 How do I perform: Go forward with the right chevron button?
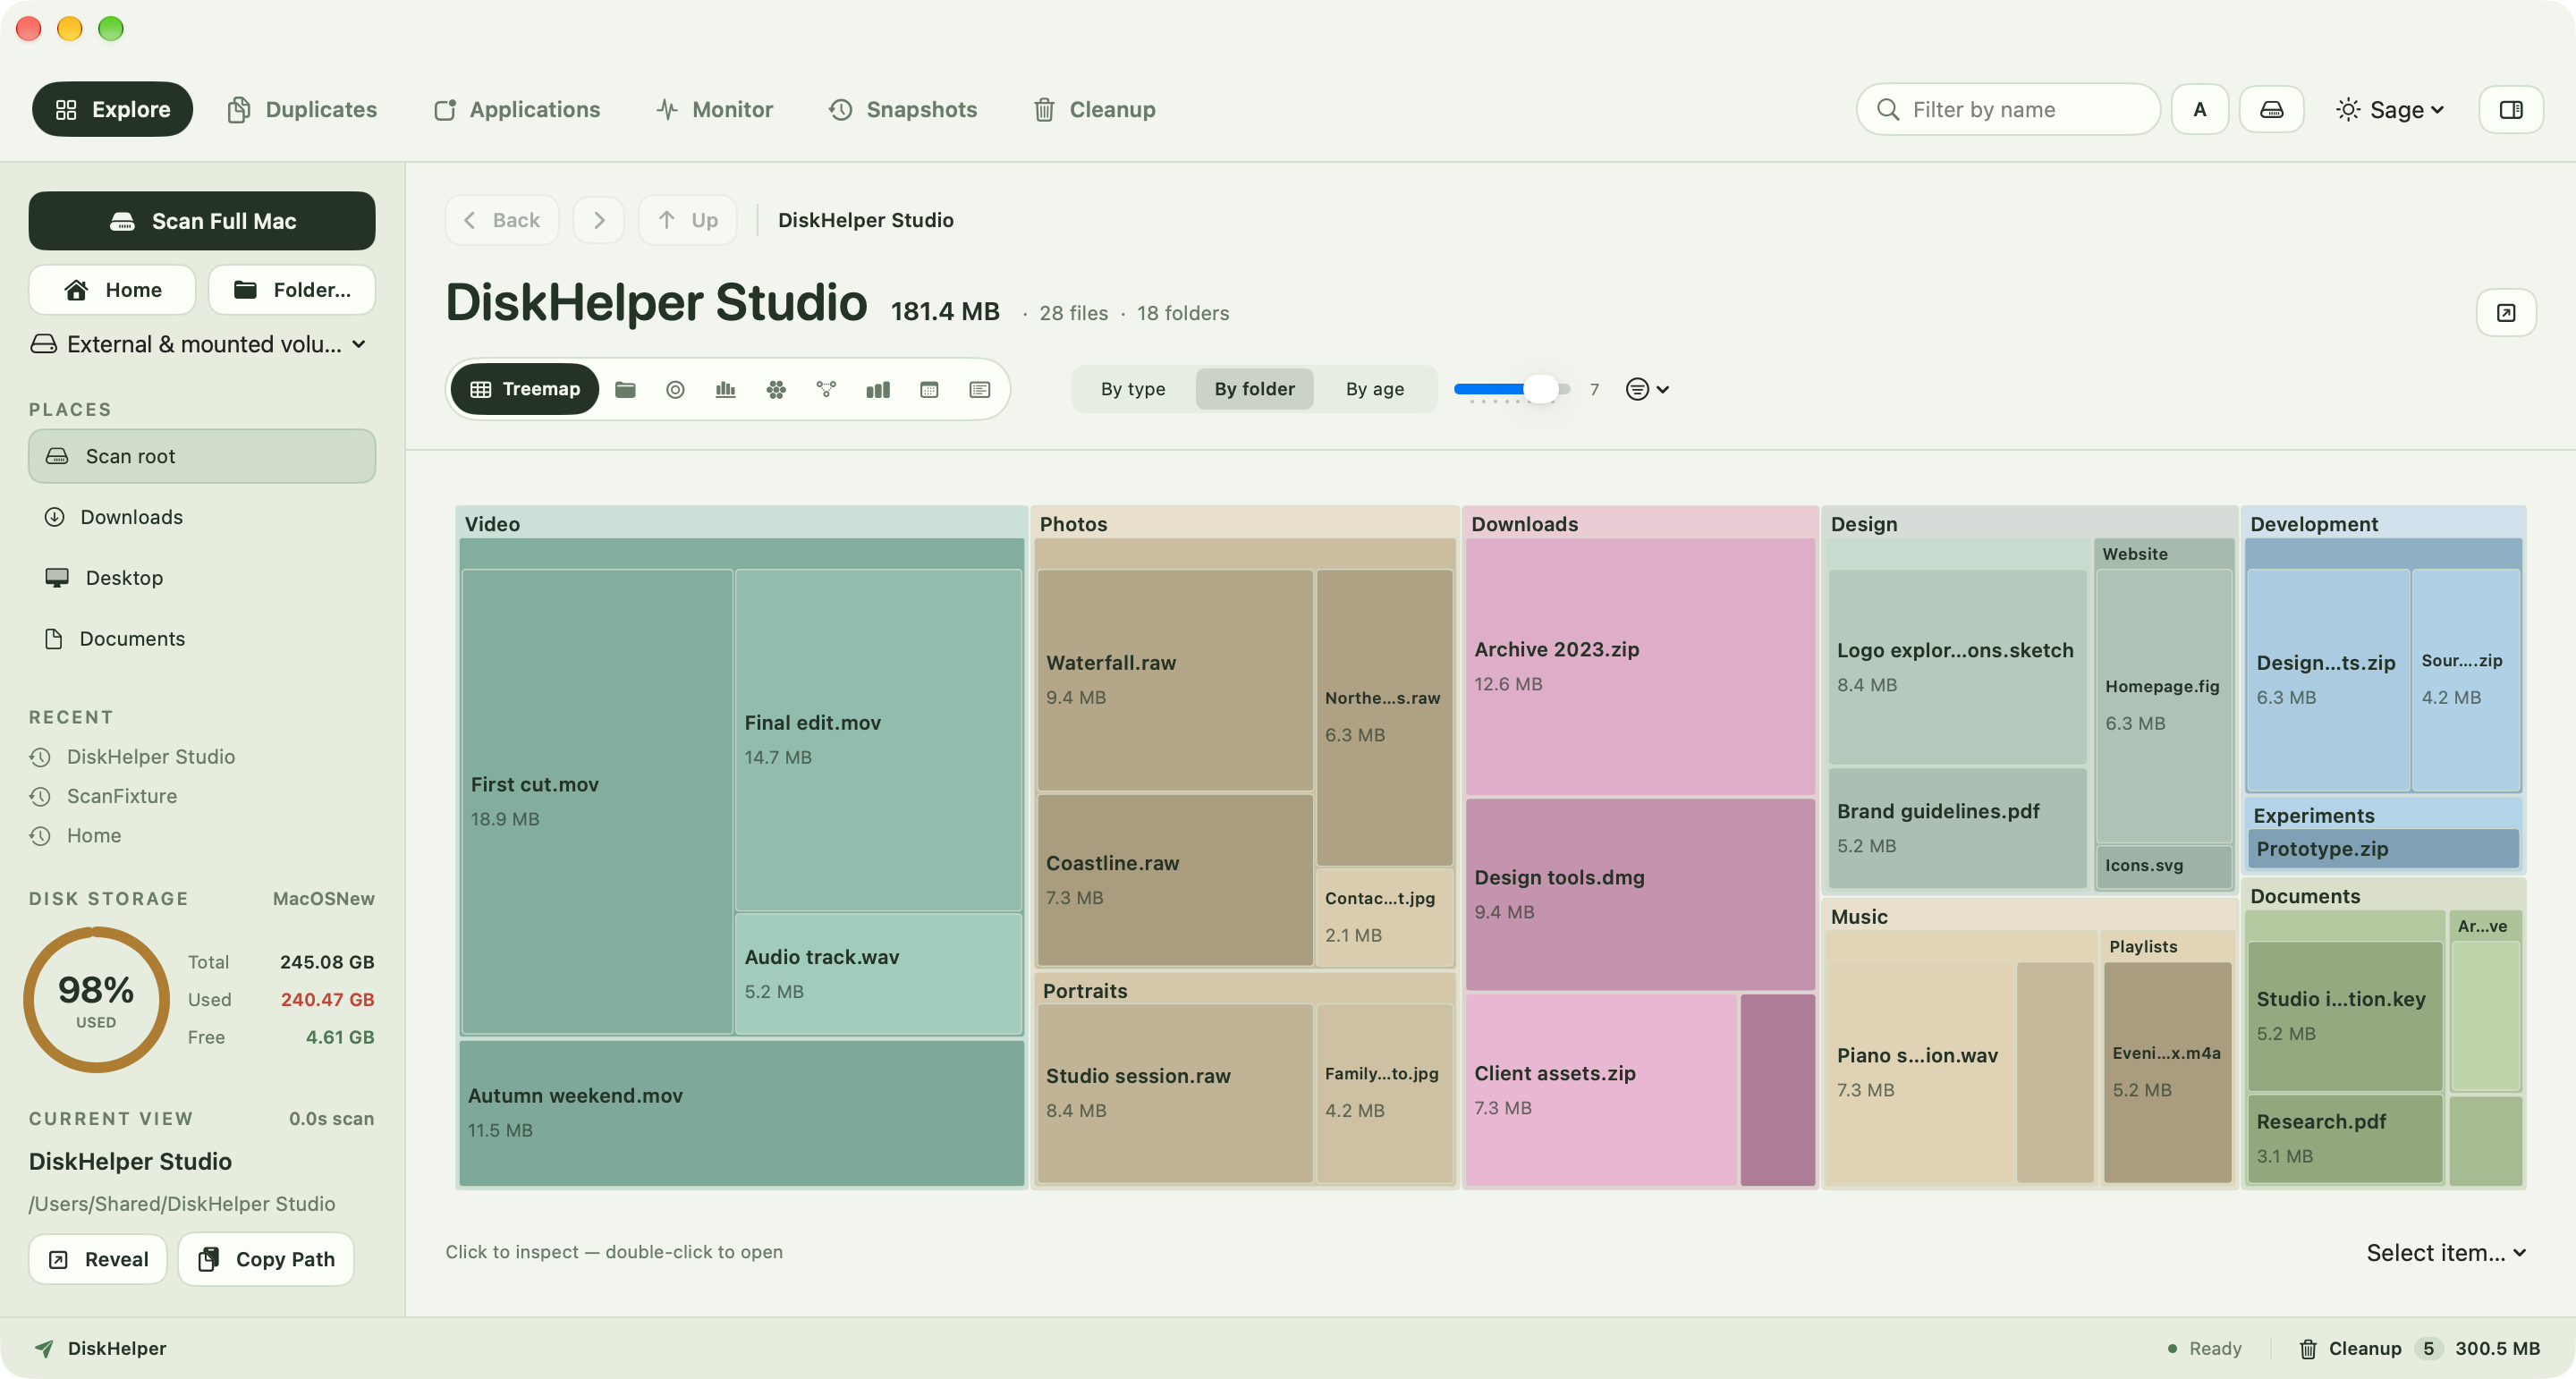599,220
